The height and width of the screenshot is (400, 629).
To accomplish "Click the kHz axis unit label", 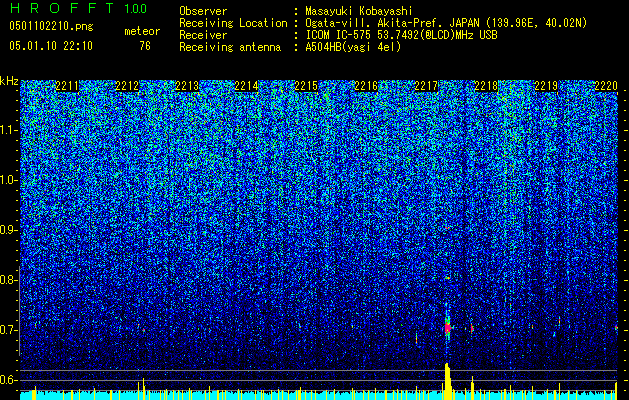I will [9, 81].
